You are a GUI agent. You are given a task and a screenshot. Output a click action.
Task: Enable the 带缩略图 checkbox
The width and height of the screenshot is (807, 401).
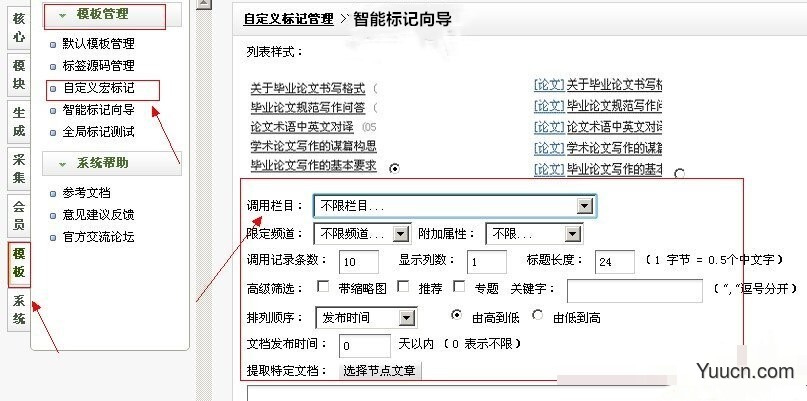point(323,287)
